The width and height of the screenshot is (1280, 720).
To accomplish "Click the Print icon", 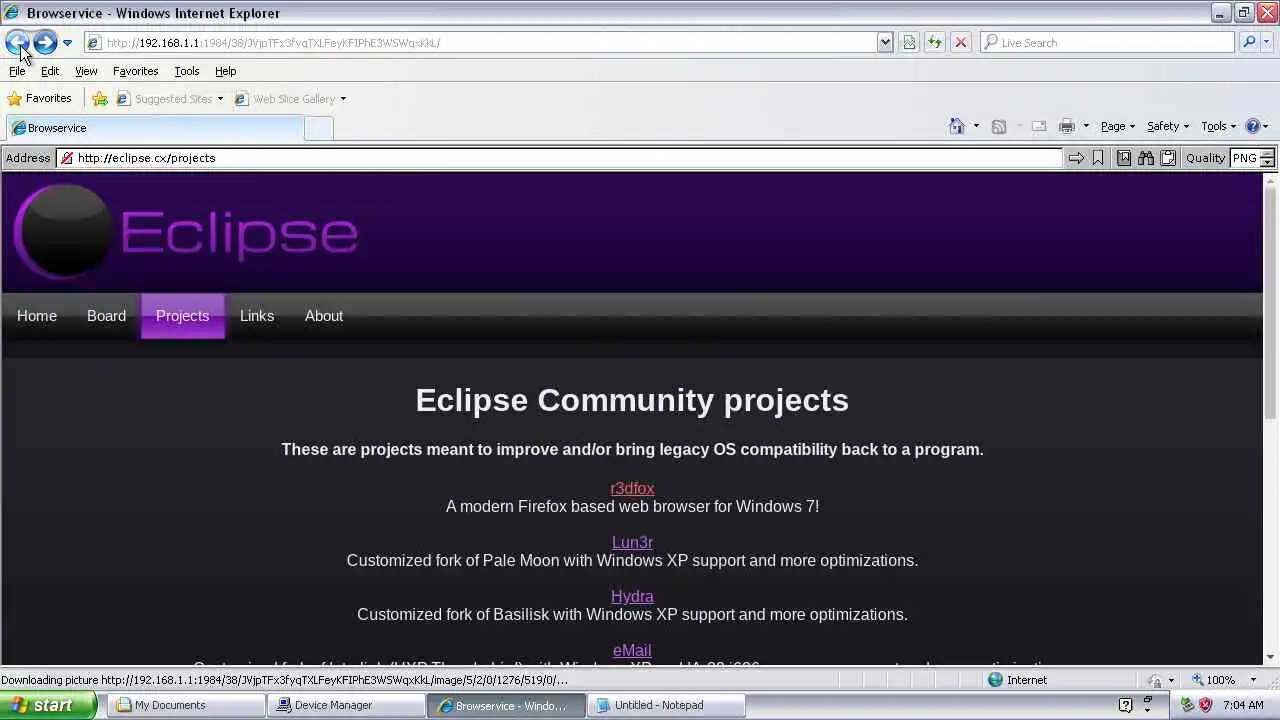I will (x=1067, y=126).
